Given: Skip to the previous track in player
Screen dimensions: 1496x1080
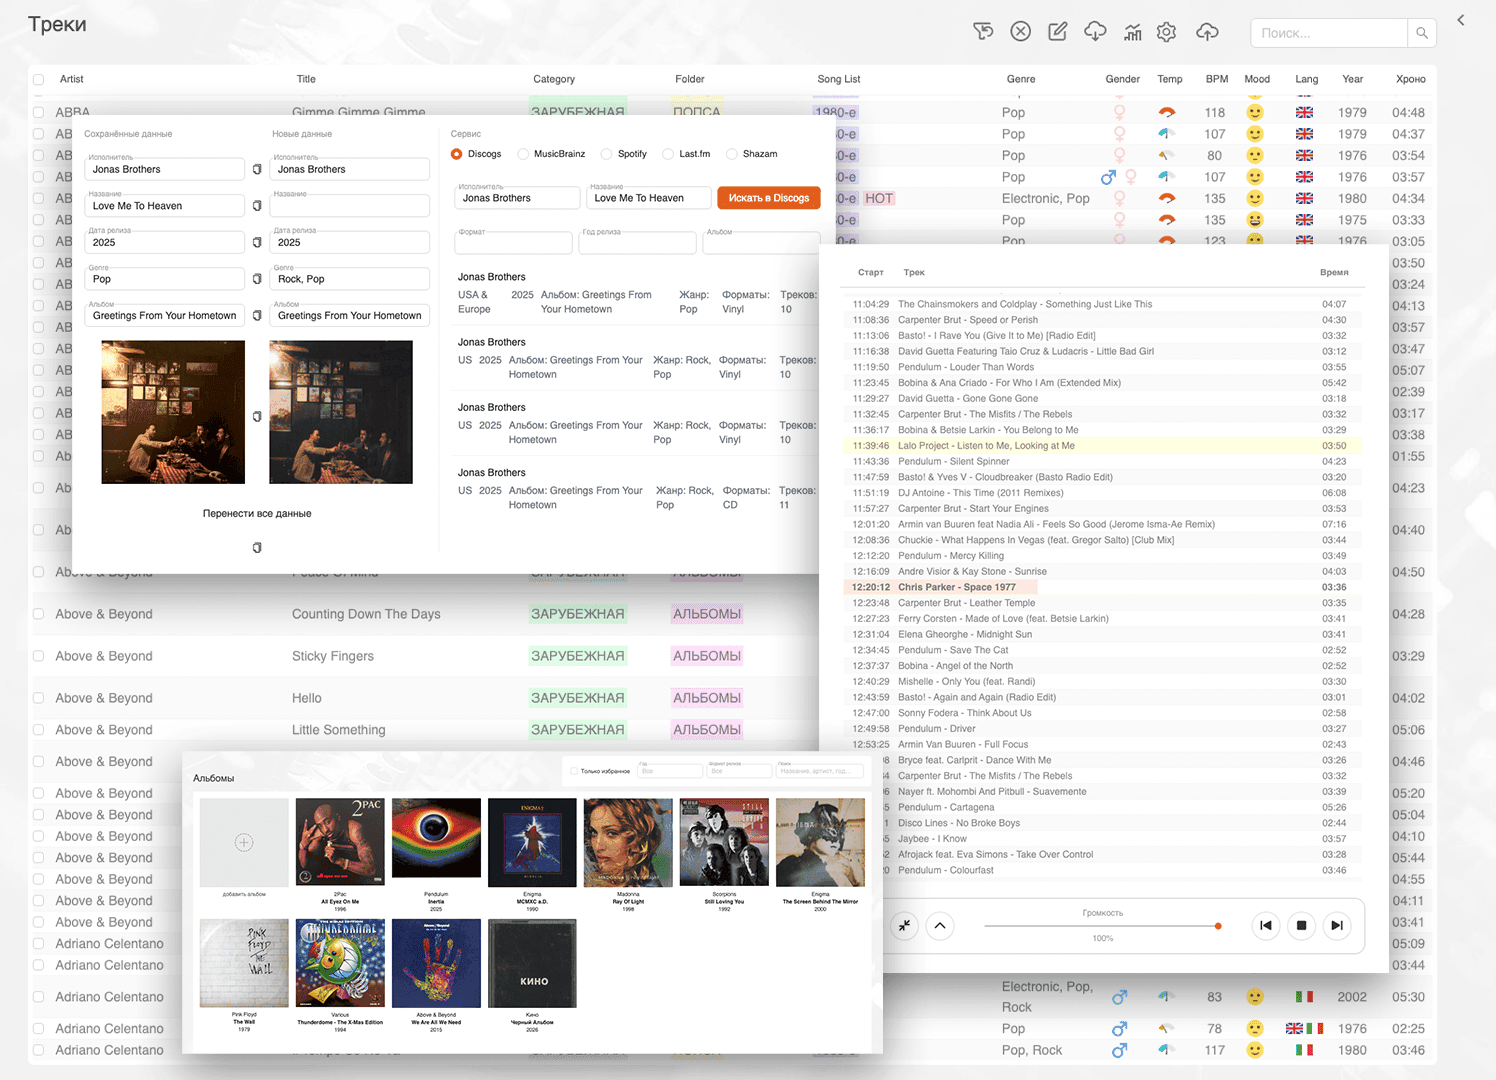Looking at the screenshot, I should coord(1265,925).
